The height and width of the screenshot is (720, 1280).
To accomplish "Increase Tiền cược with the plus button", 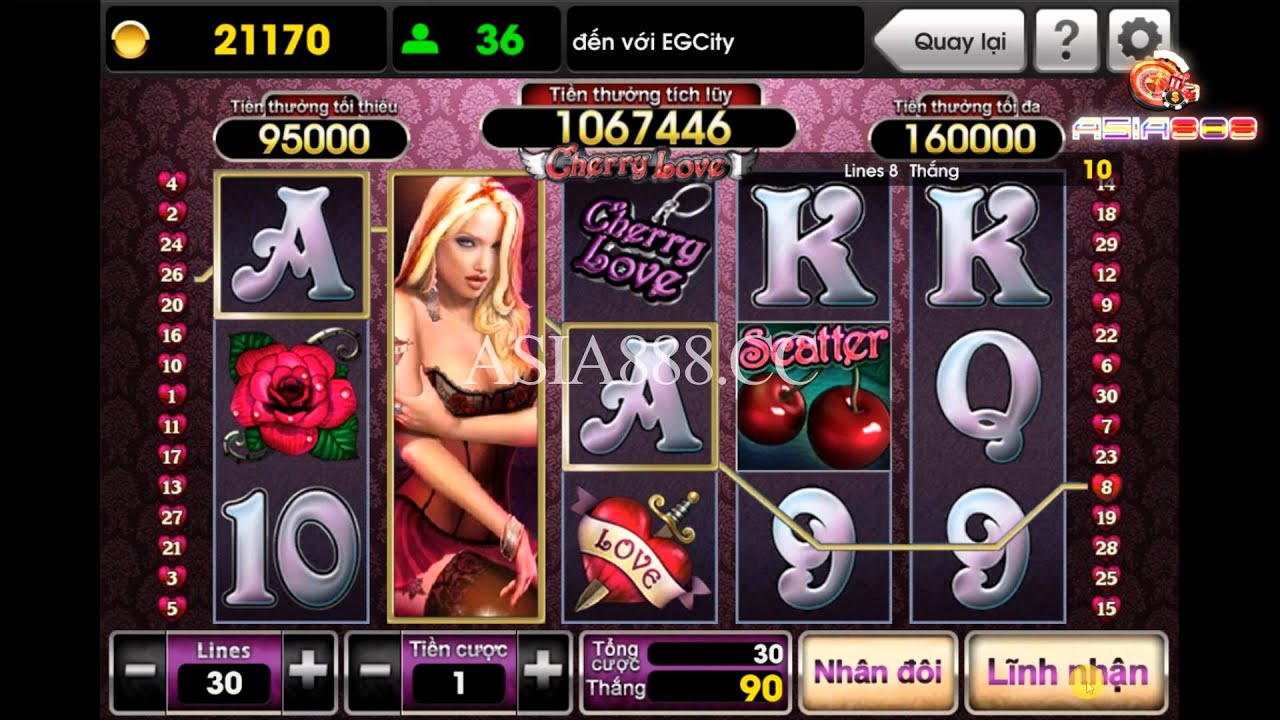I will (543, 673).
